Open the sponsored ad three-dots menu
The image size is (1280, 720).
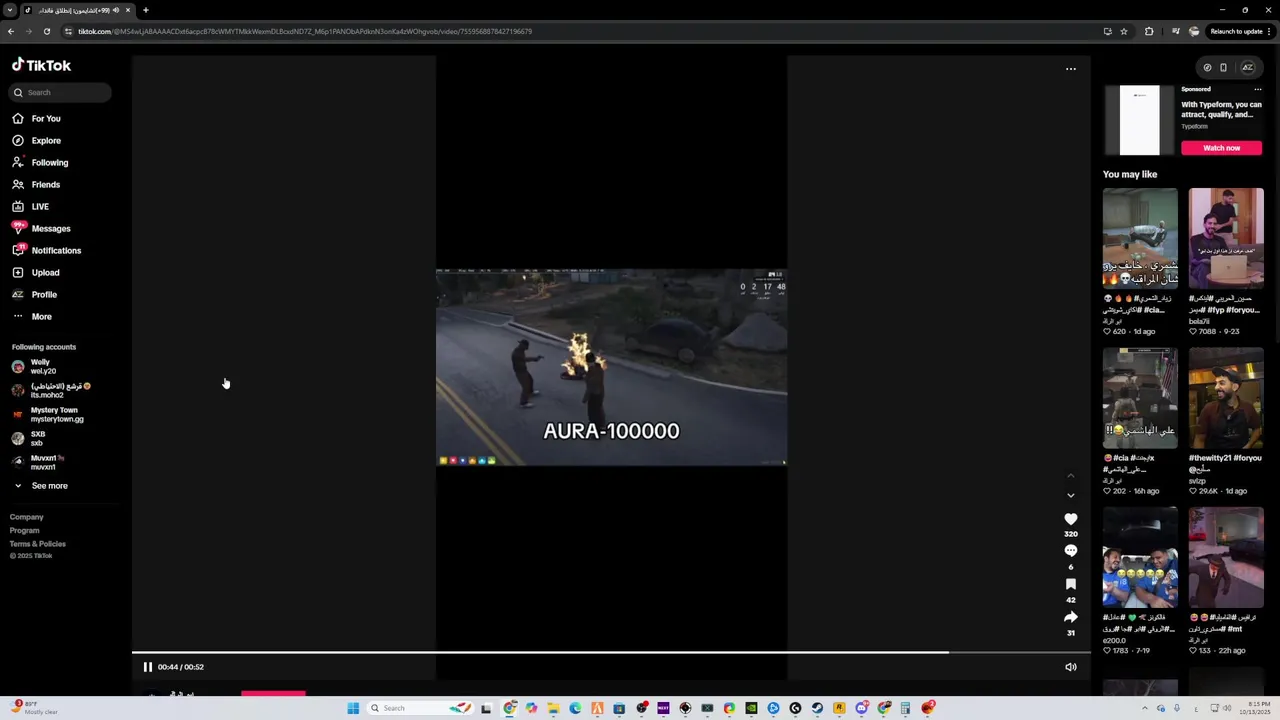click(1258, 89)
